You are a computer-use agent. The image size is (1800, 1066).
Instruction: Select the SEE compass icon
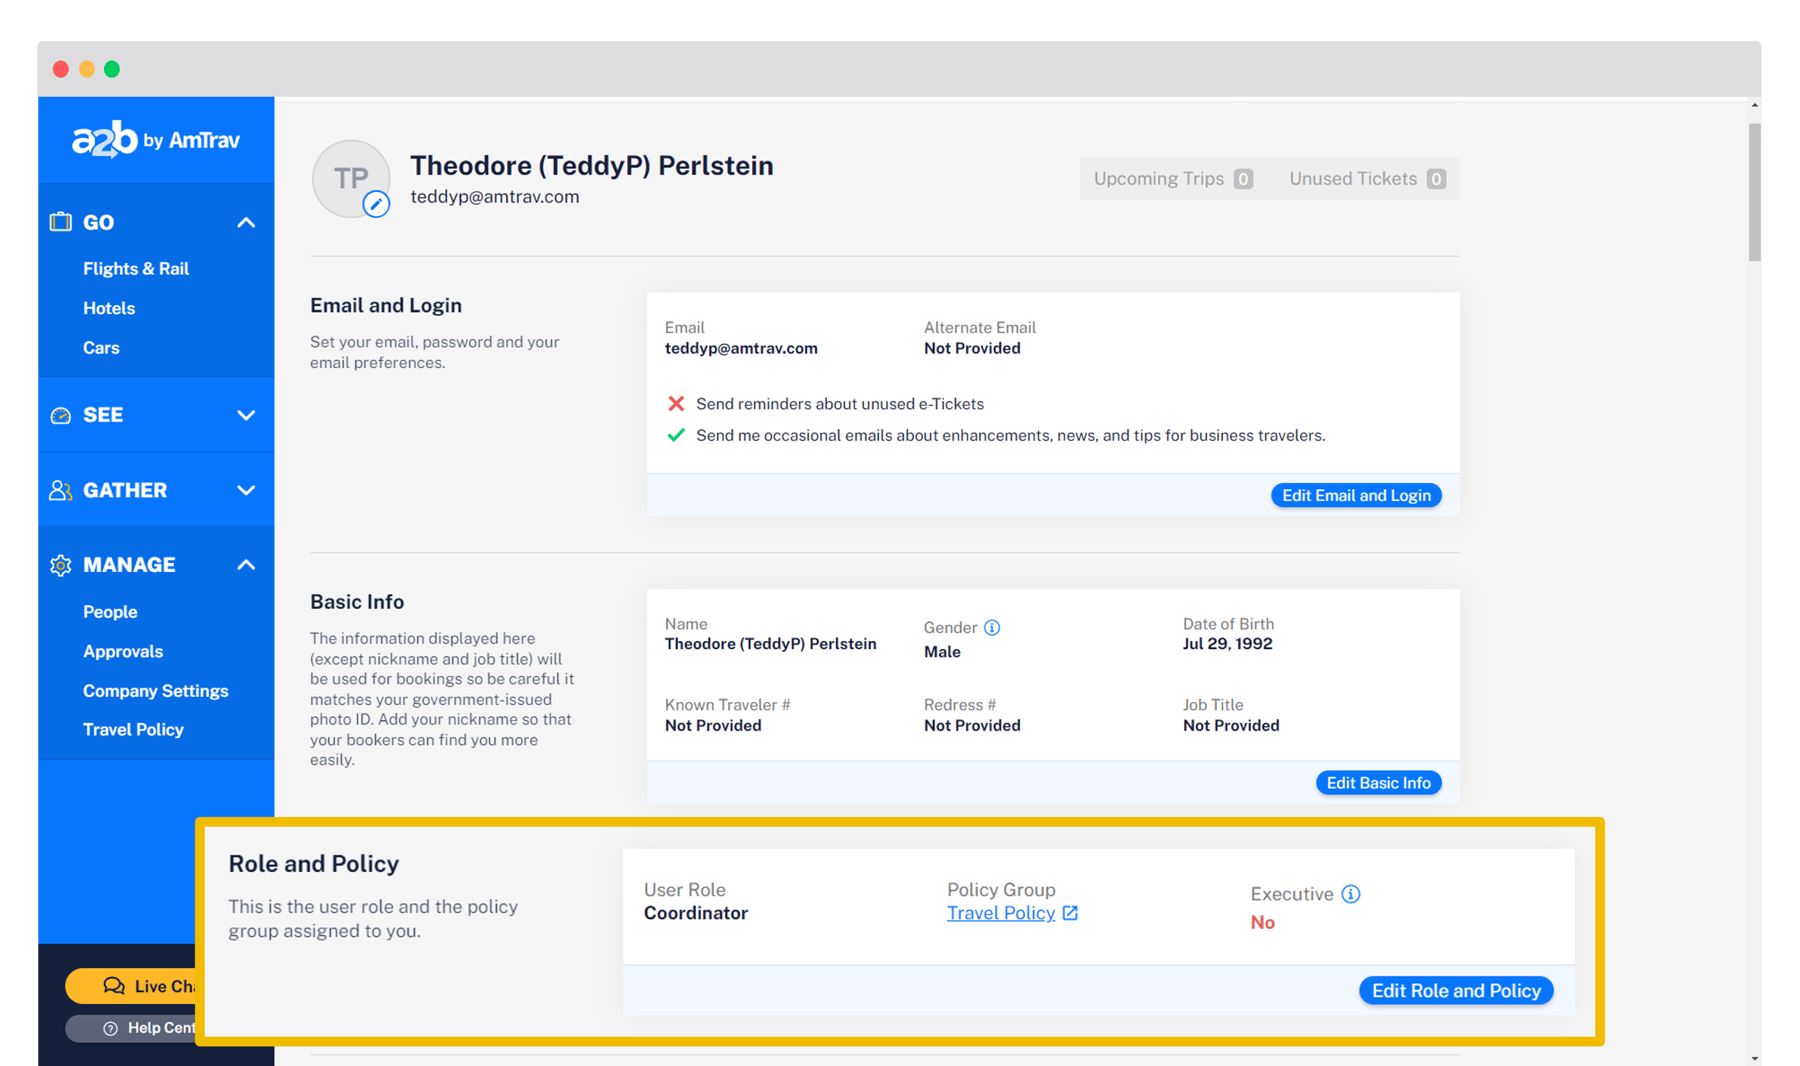60,414
